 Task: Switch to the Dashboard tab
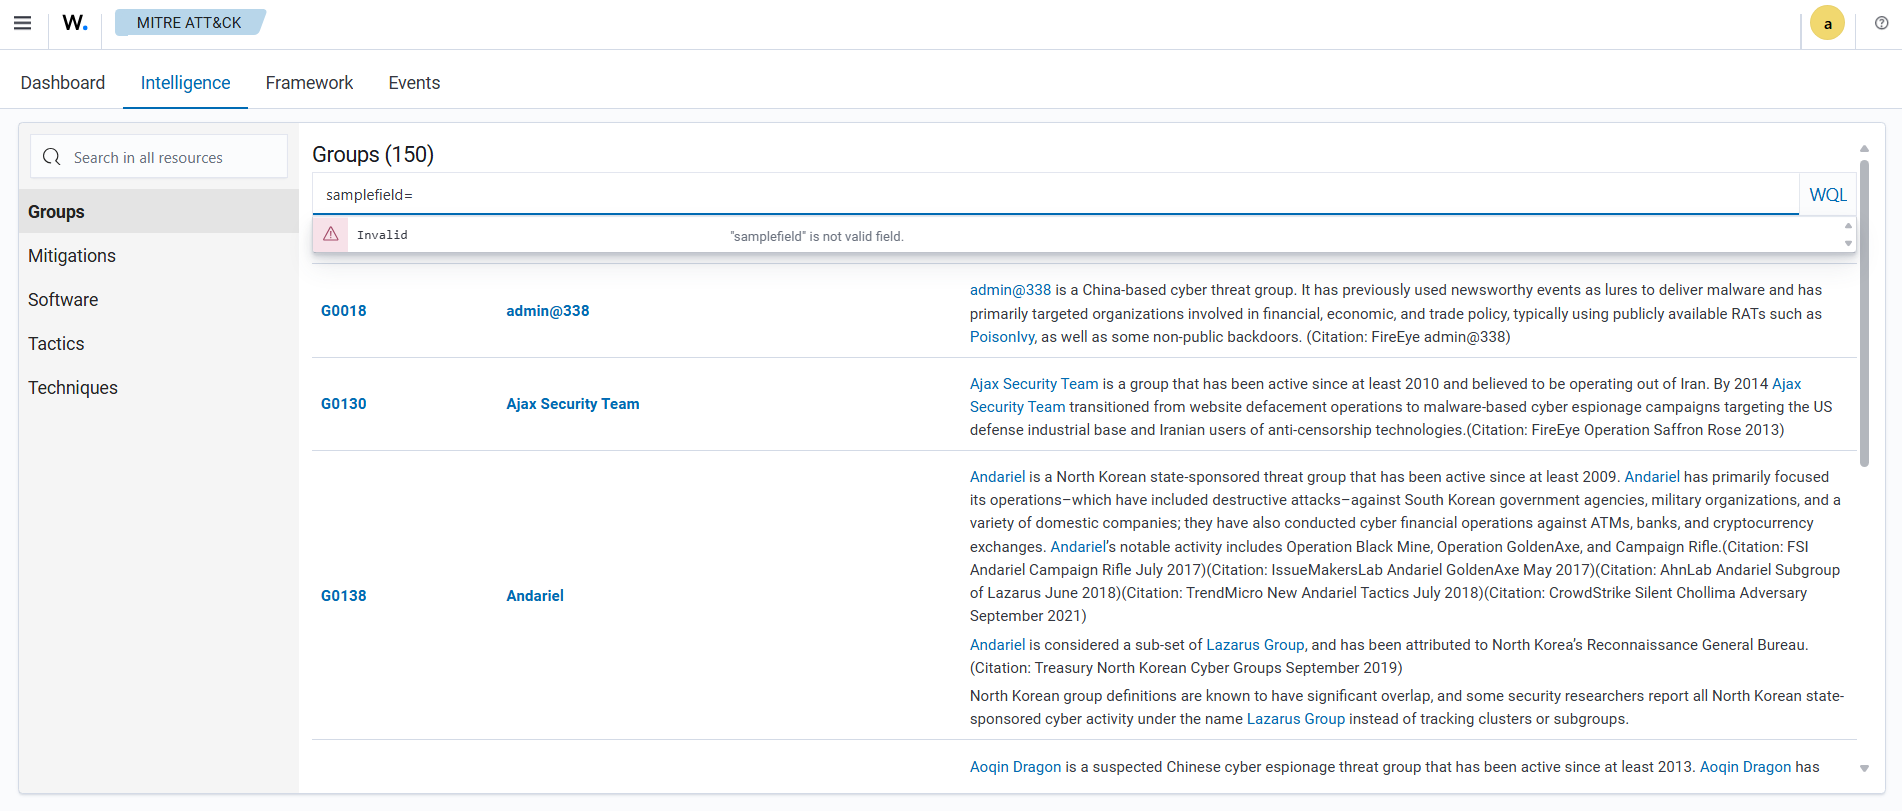point(62,83)
